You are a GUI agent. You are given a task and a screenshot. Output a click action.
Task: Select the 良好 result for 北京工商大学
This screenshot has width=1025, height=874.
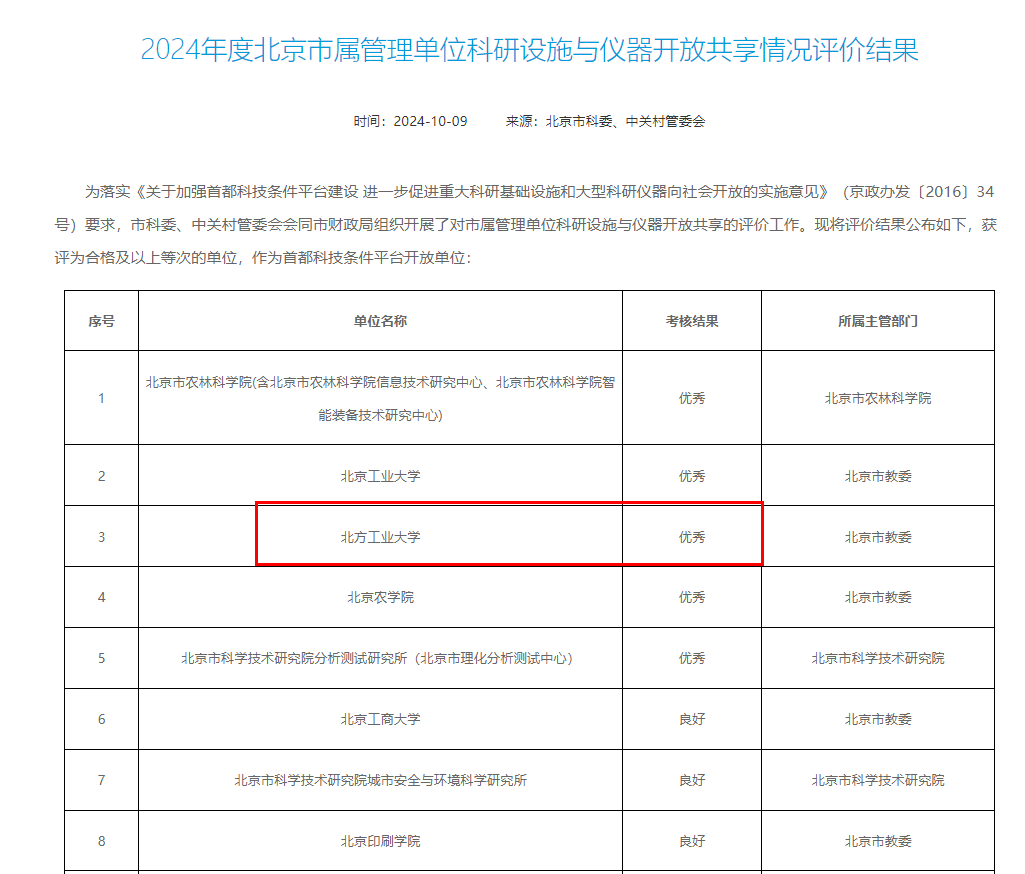tap(692, 719)
